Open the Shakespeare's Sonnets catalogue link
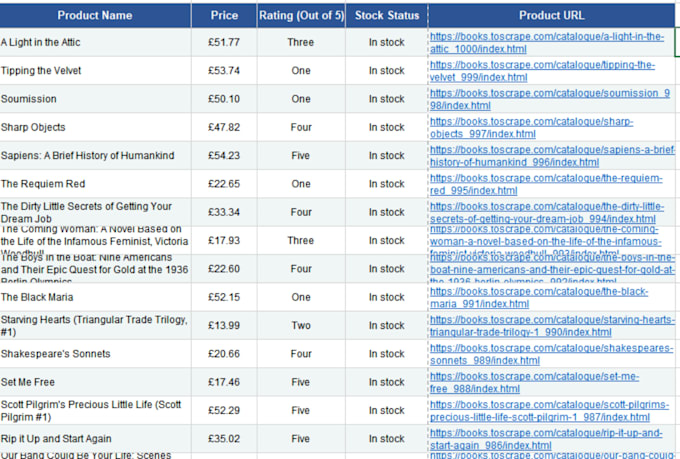Screen dimensions: 680x459 (552, 354)
